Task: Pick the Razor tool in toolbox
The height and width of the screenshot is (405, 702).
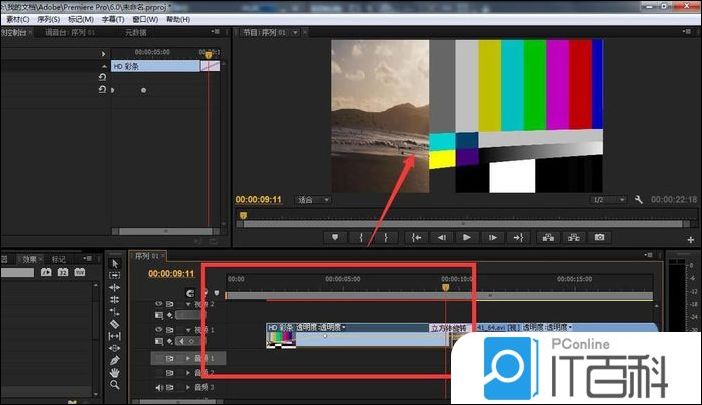Action: 115,324
